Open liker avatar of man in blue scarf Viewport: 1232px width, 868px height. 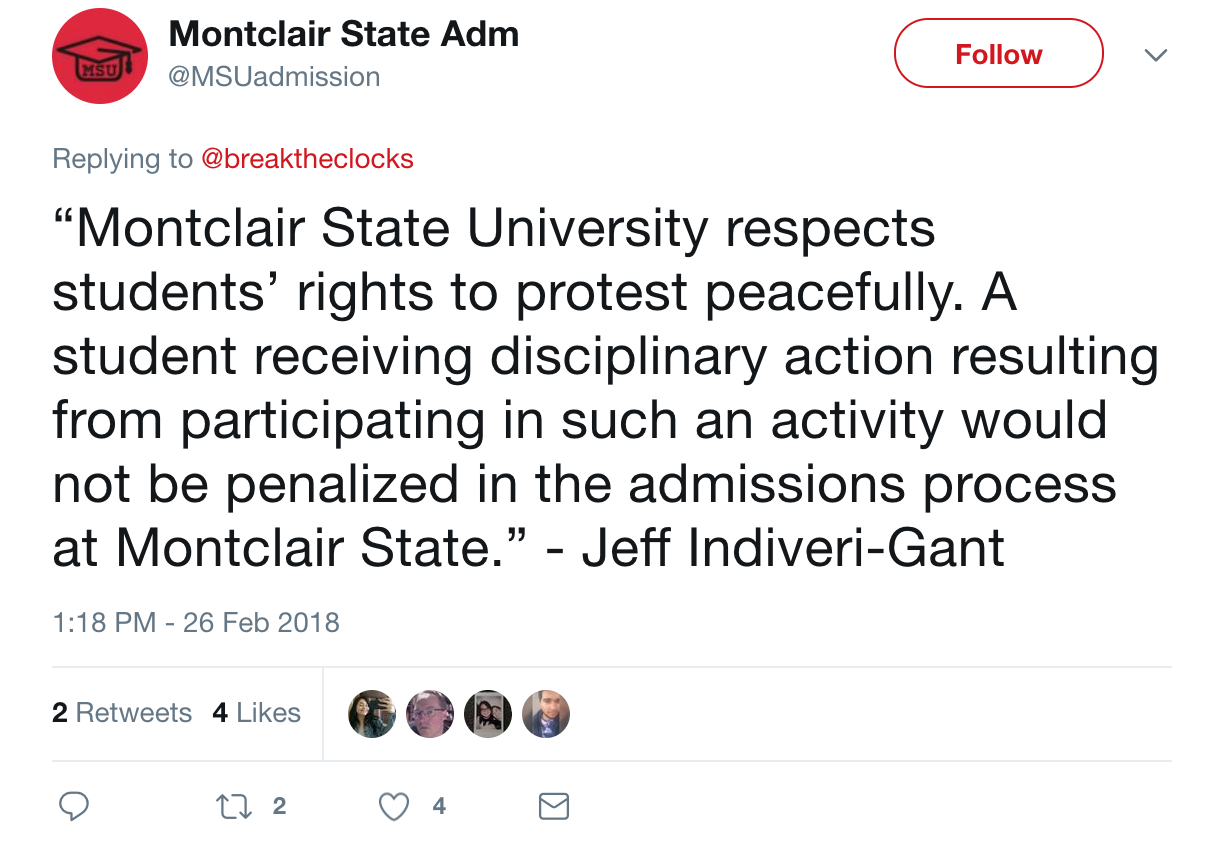(x=546, y=714)
